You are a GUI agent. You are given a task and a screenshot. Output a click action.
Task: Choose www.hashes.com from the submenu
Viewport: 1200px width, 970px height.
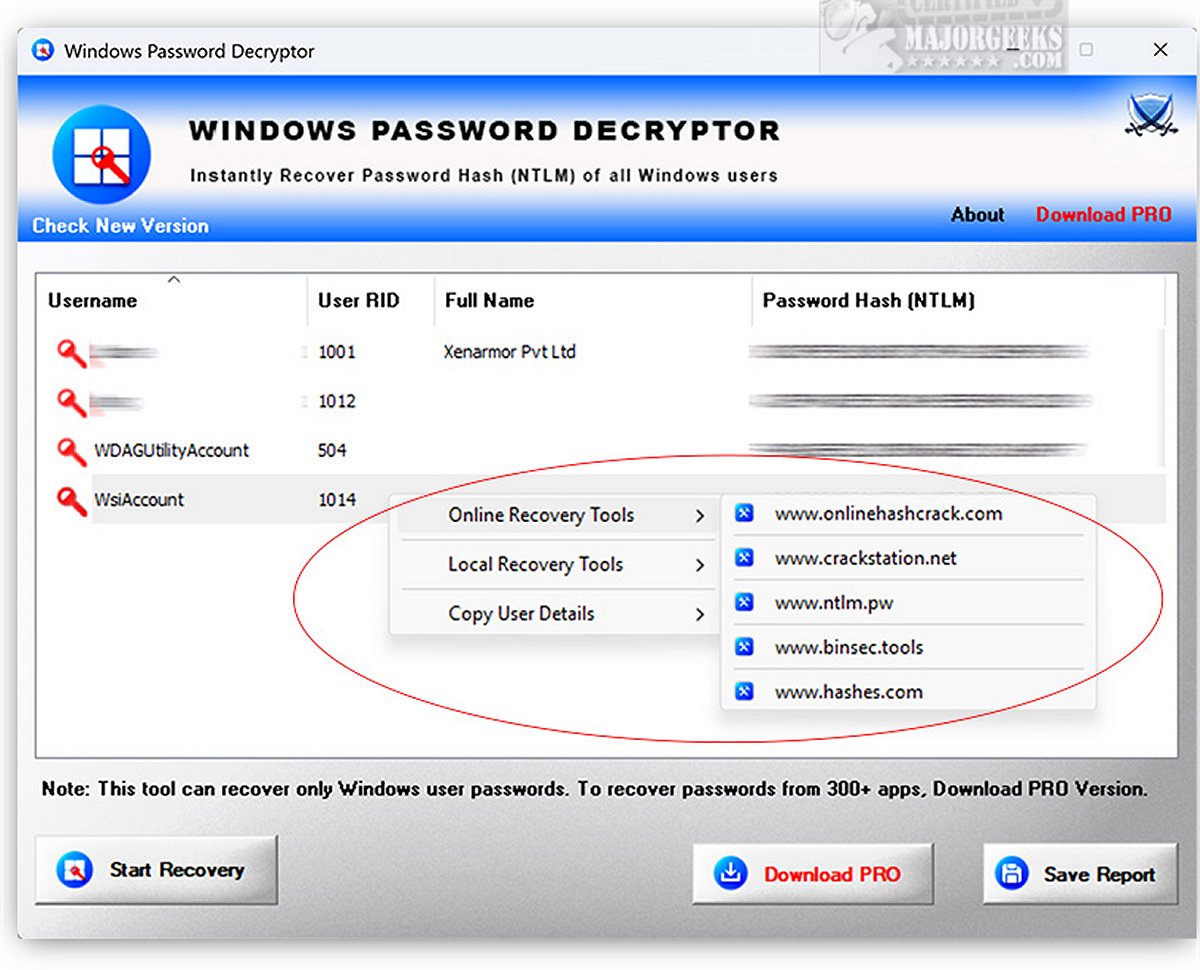[908, 691]
